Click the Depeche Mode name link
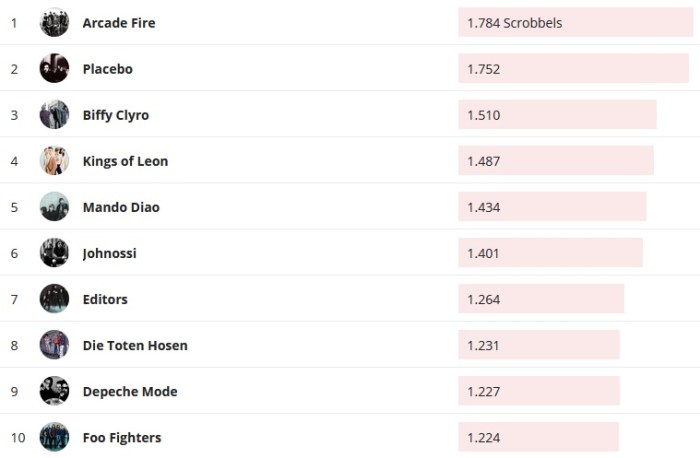700x458 pixels. coord(130,391)
